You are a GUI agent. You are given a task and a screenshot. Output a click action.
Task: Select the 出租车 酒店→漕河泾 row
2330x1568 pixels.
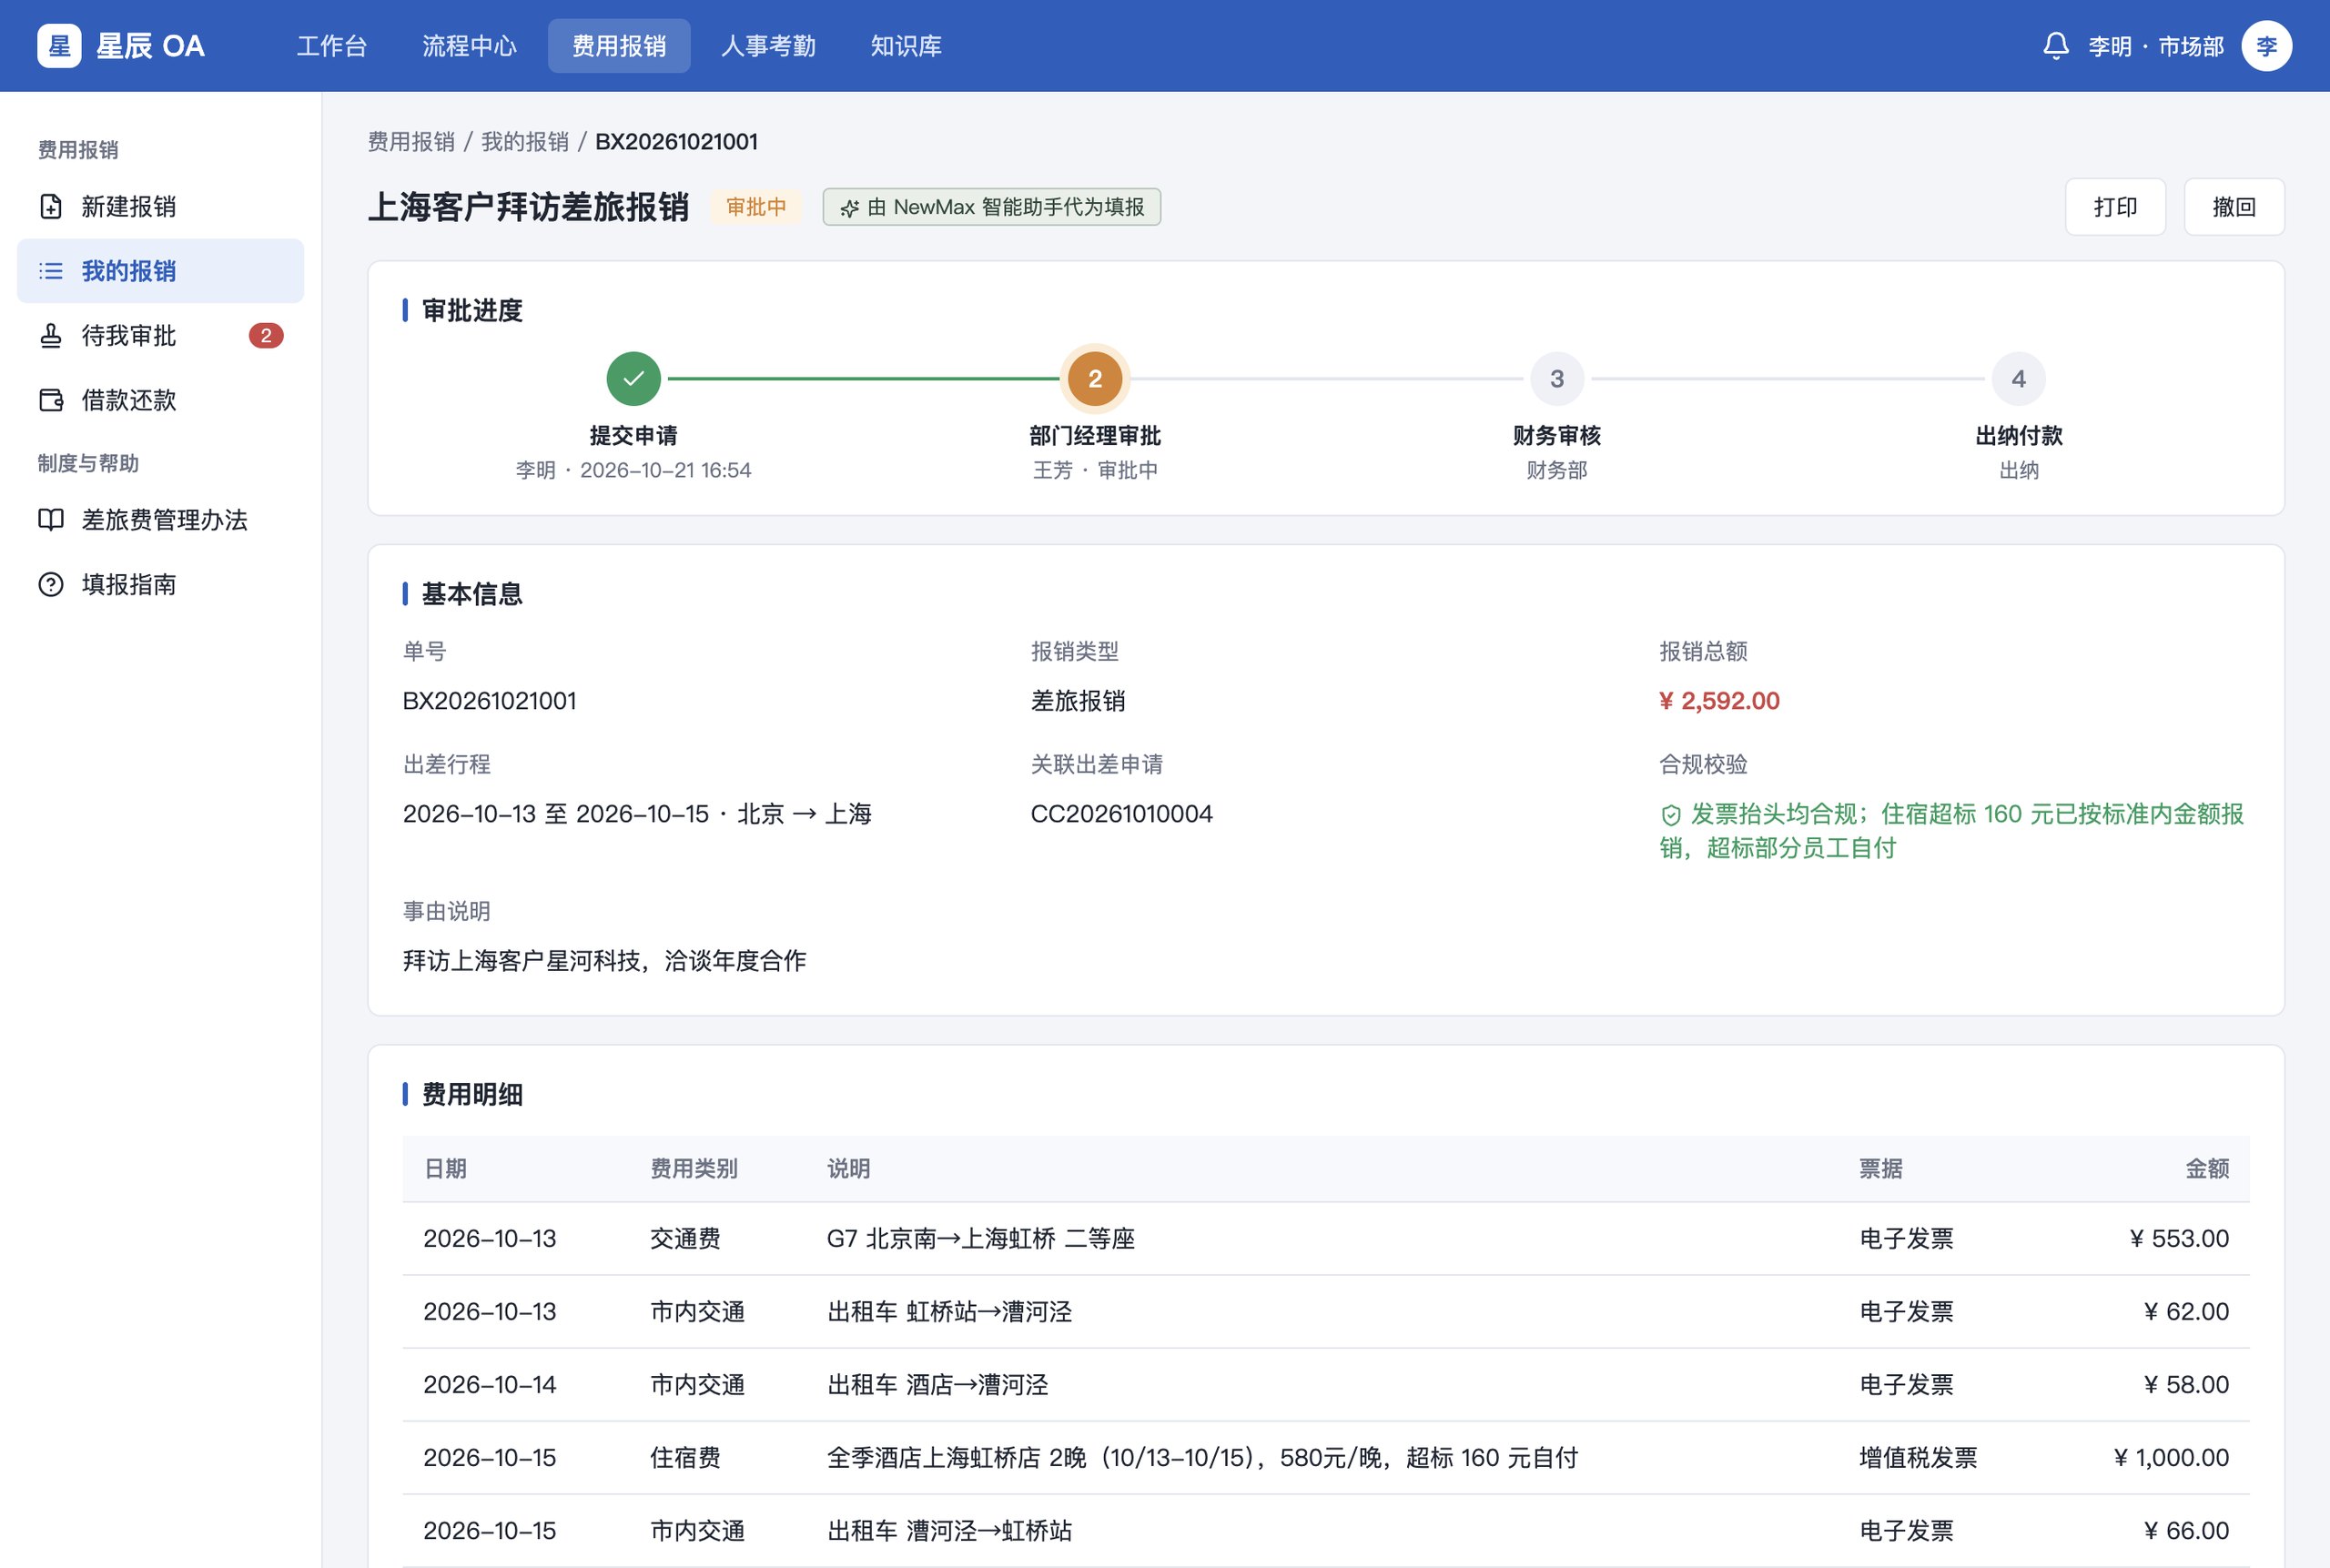[1326, 1385]
